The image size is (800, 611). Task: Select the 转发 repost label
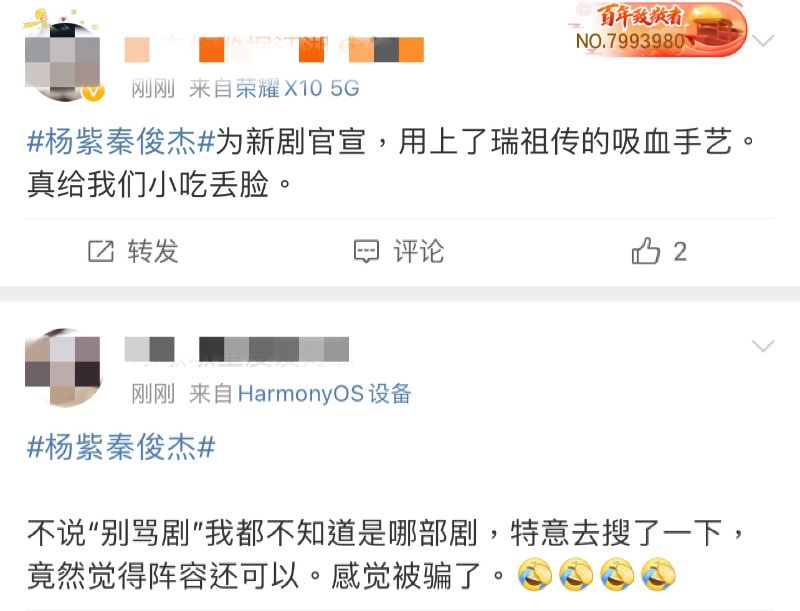point(153,251)
